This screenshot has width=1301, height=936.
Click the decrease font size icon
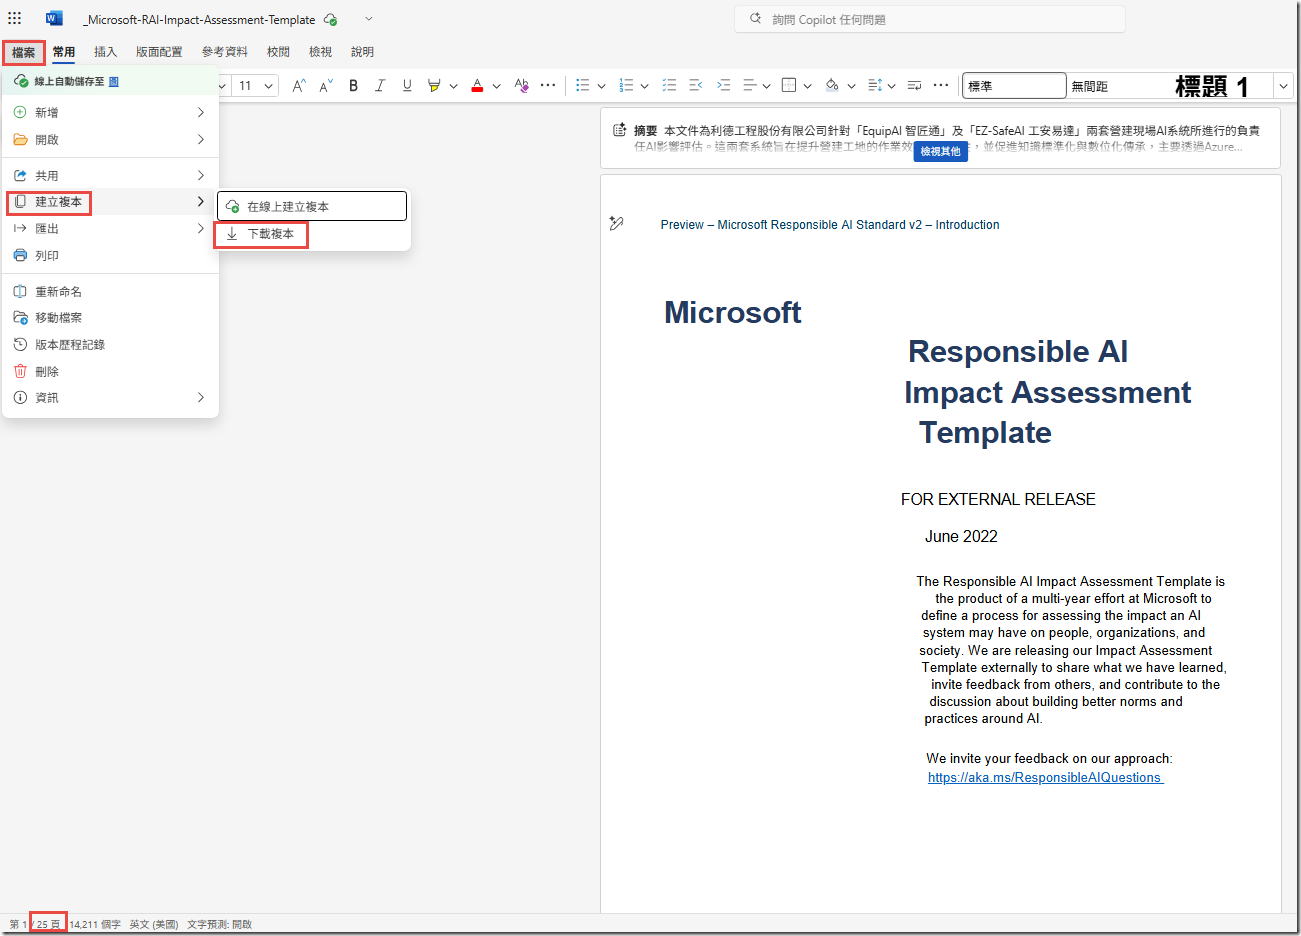tap(325, 86)
